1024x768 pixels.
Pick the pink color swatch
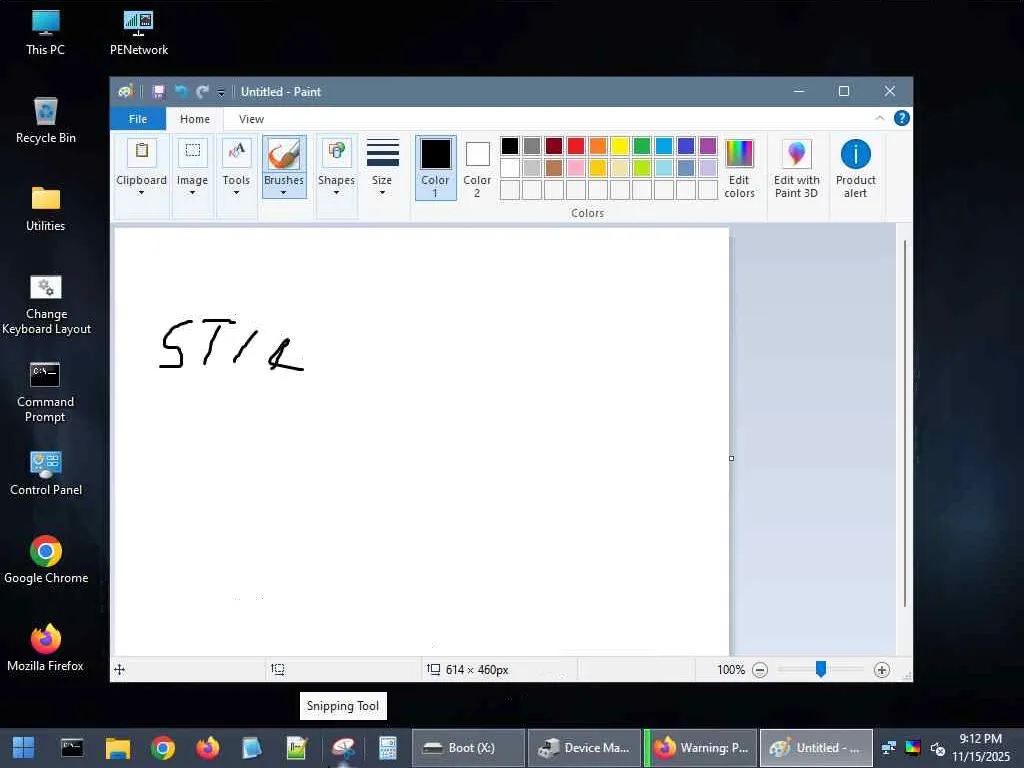(x=576, y=168)
